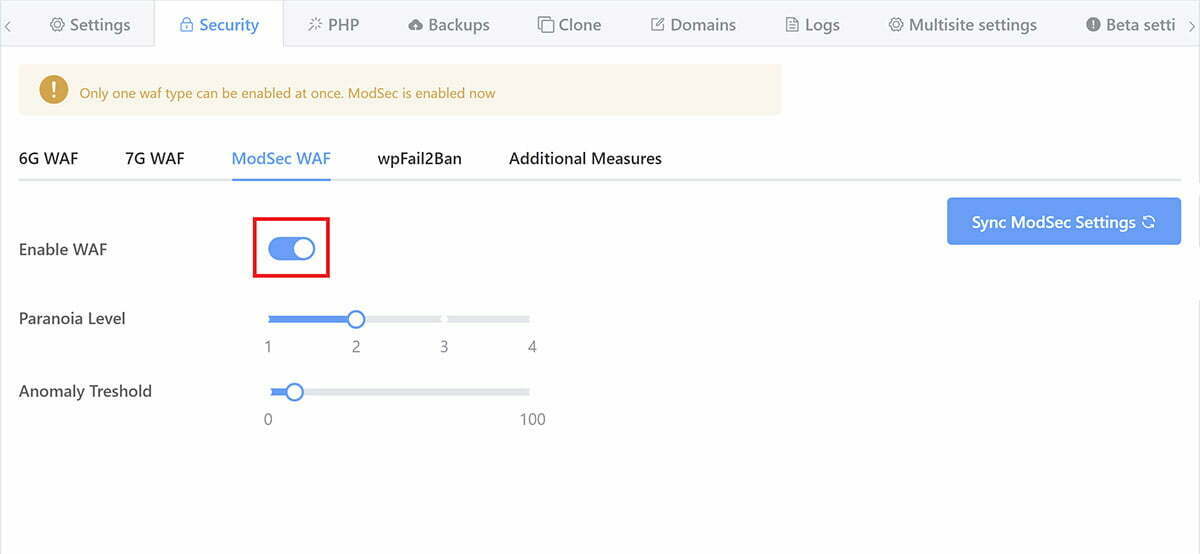Click the document icon beside Logs
The image size is (1200, 554).
(x=792, y=25)
